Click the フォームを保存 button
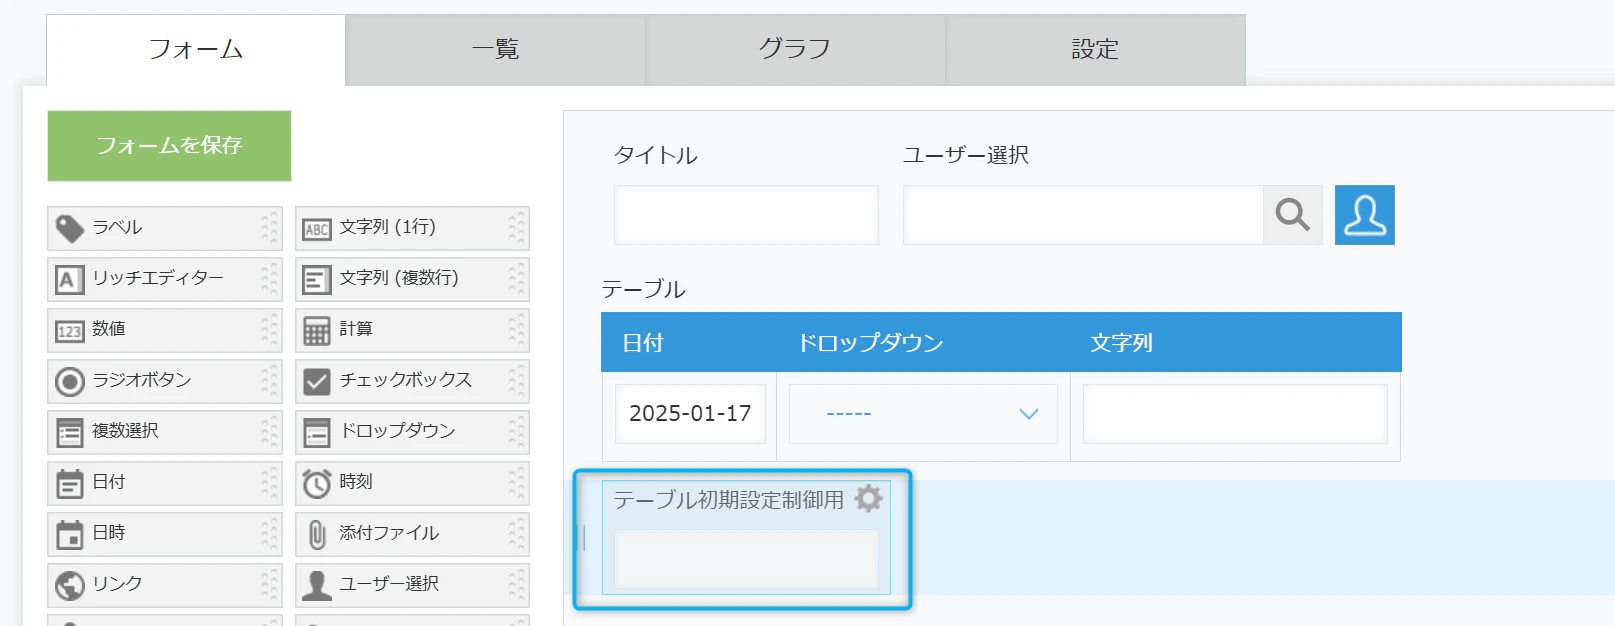The width and height of the screenshot is (1615, 626). click(x=169, y=146)
